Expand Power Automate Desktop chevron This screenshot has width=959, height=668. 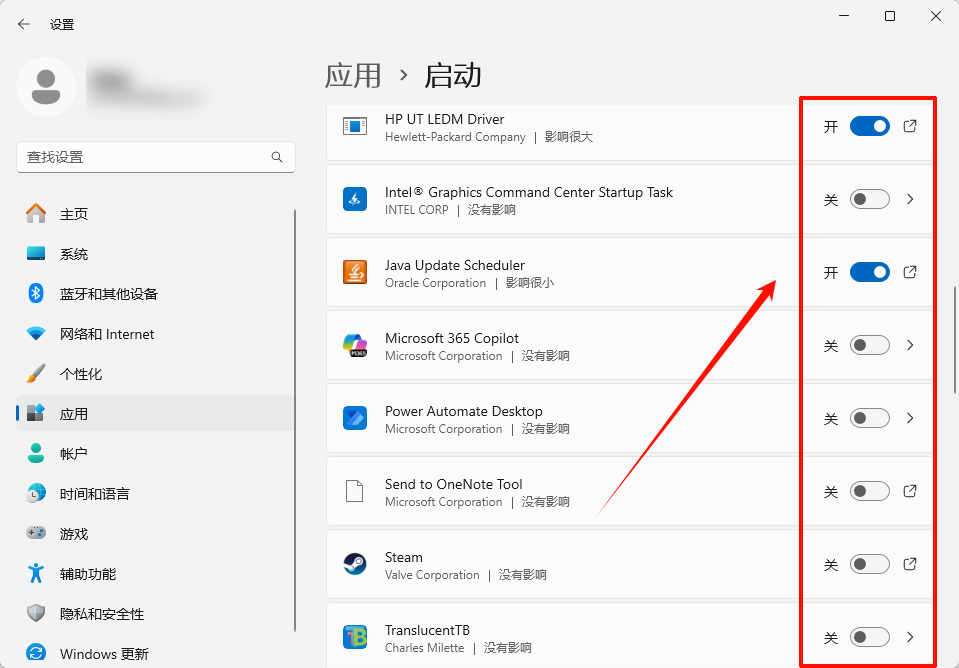[x=910, y=418]
